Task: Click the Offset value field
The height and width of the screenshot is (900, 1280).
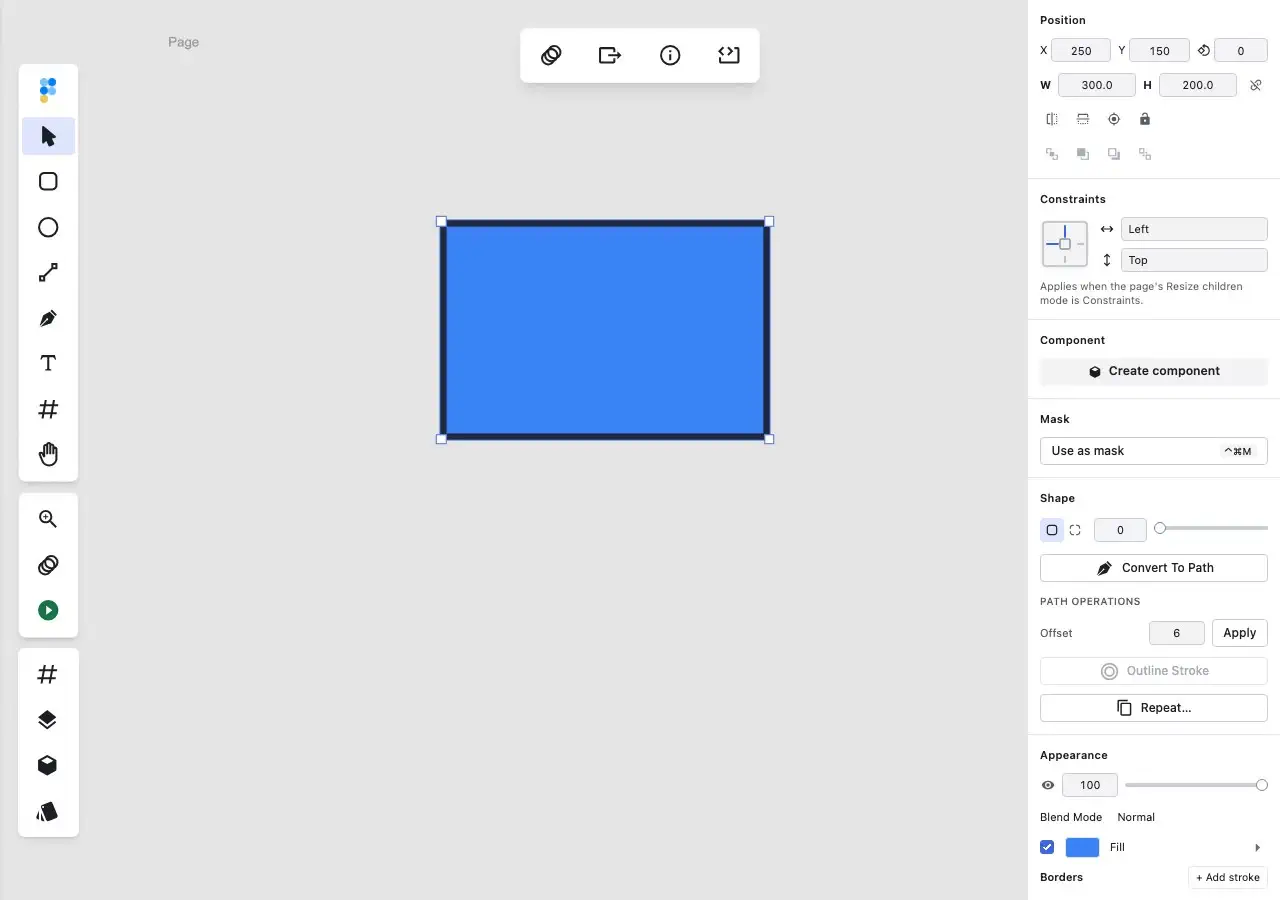Action: coord(1177,633)
